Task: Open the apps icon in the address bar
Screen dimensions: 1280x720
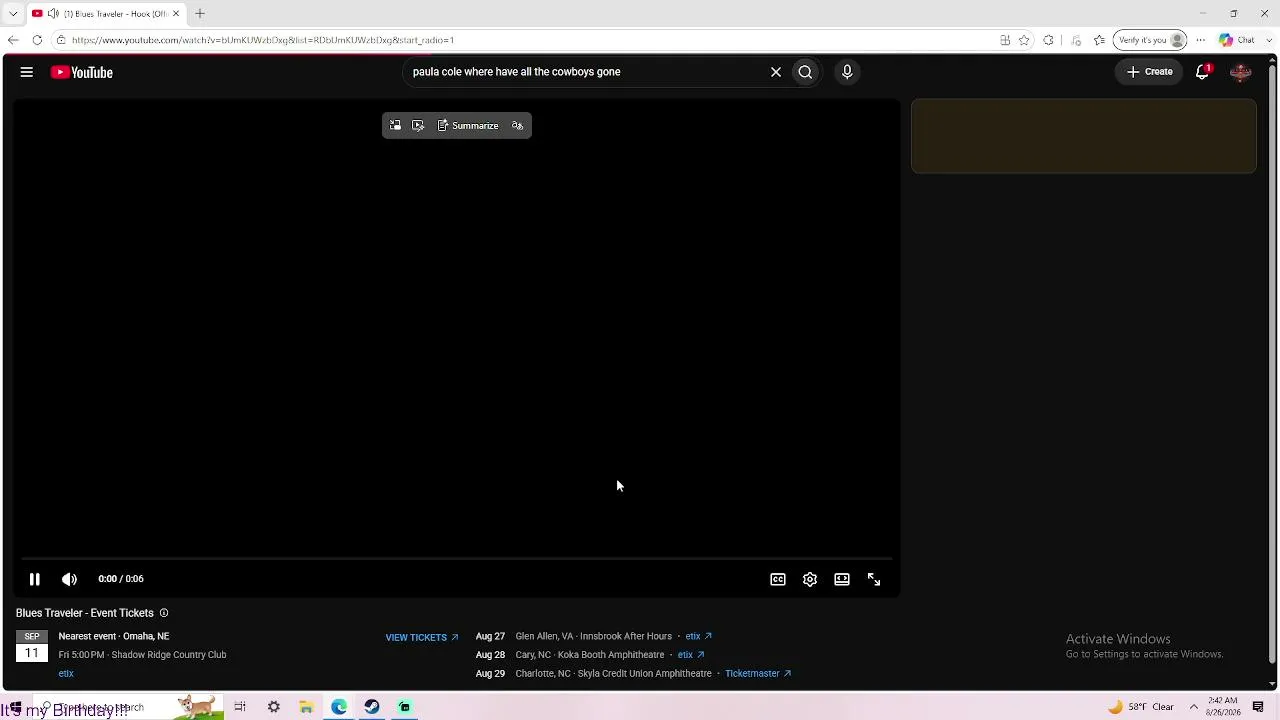Action: tap(1005, 40)
